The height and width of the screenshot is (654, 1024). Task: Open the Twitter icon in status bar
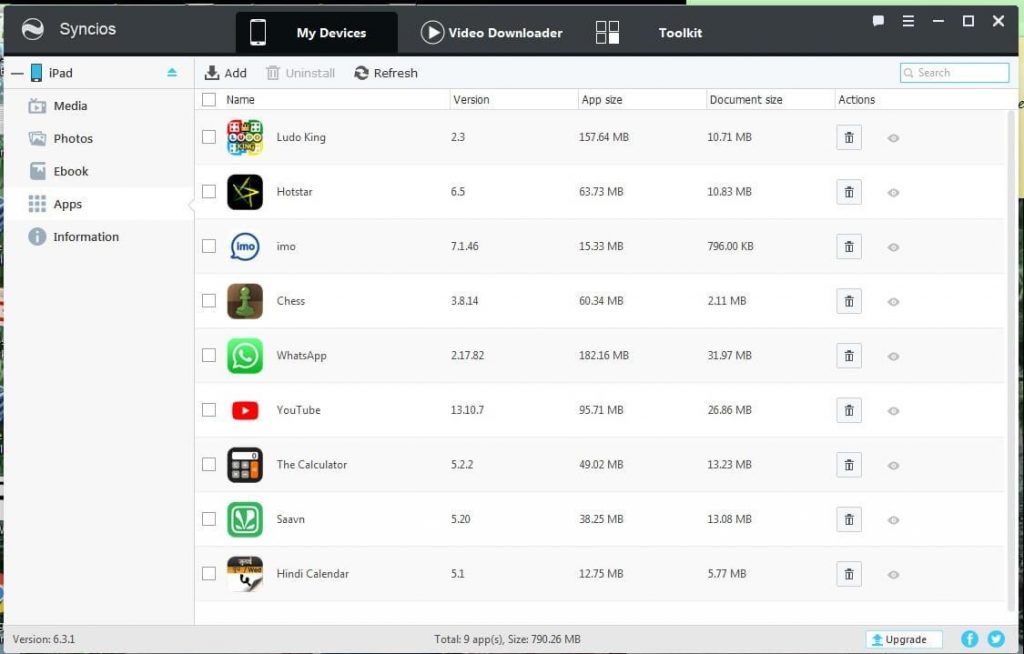point(996,638)
